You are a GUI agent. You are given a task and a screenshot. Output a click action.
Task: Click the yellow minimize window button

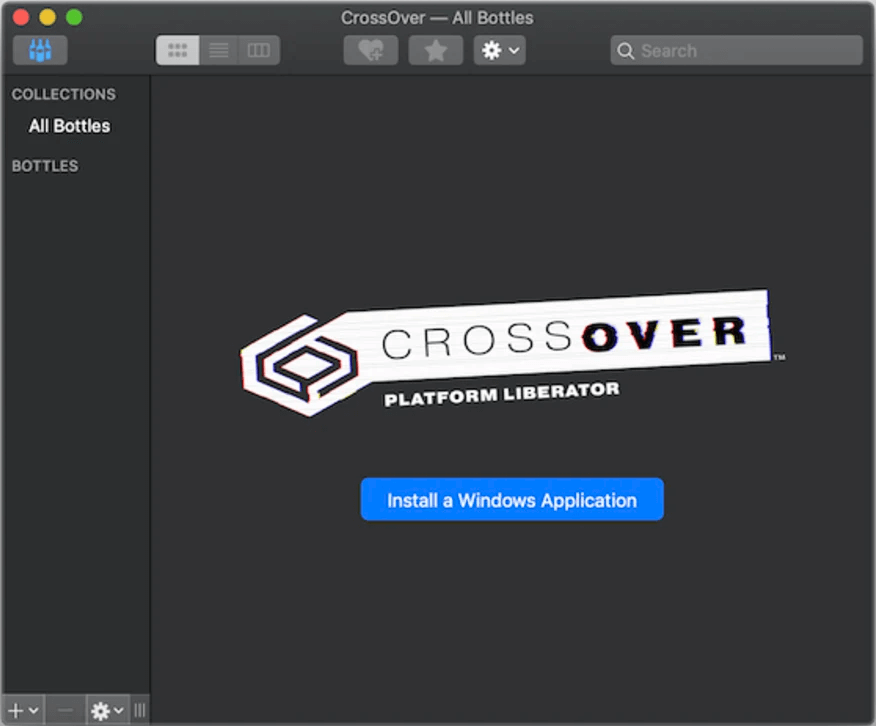pos(47,17)
